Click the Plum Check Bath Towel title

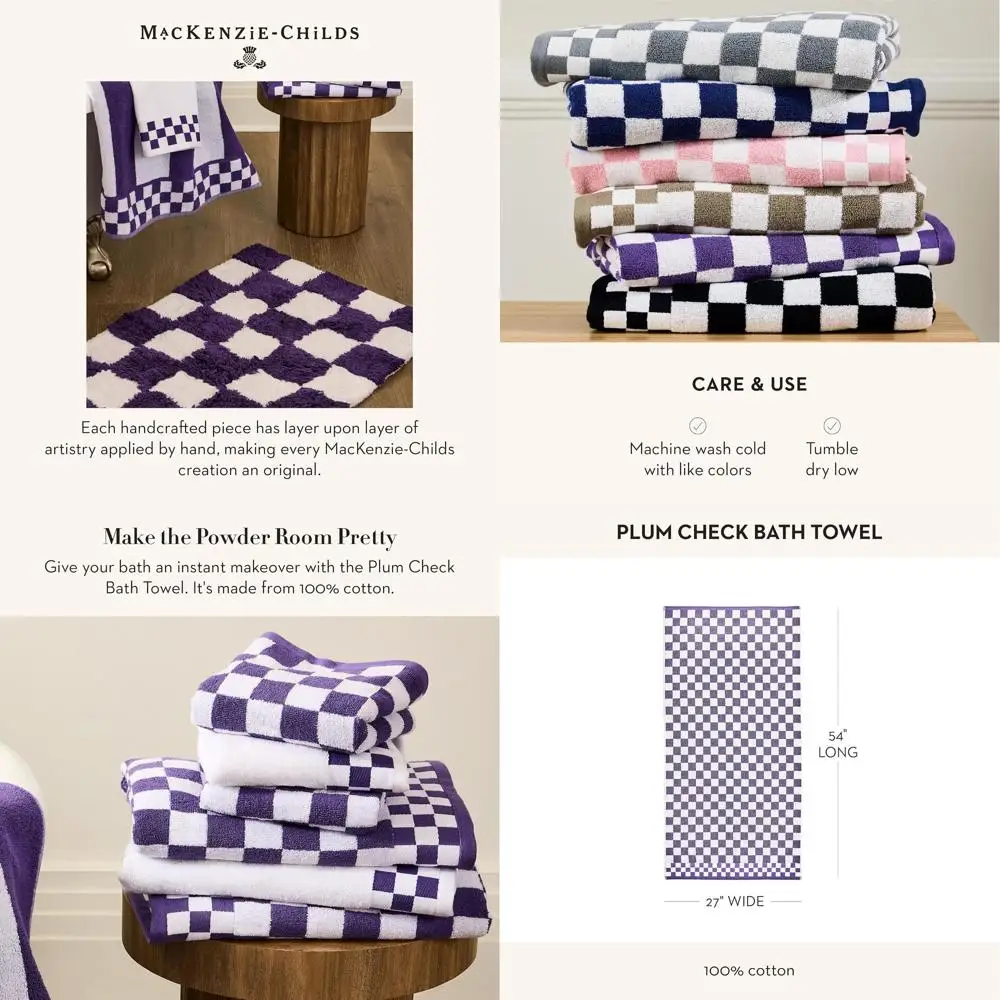pos(749,532)
